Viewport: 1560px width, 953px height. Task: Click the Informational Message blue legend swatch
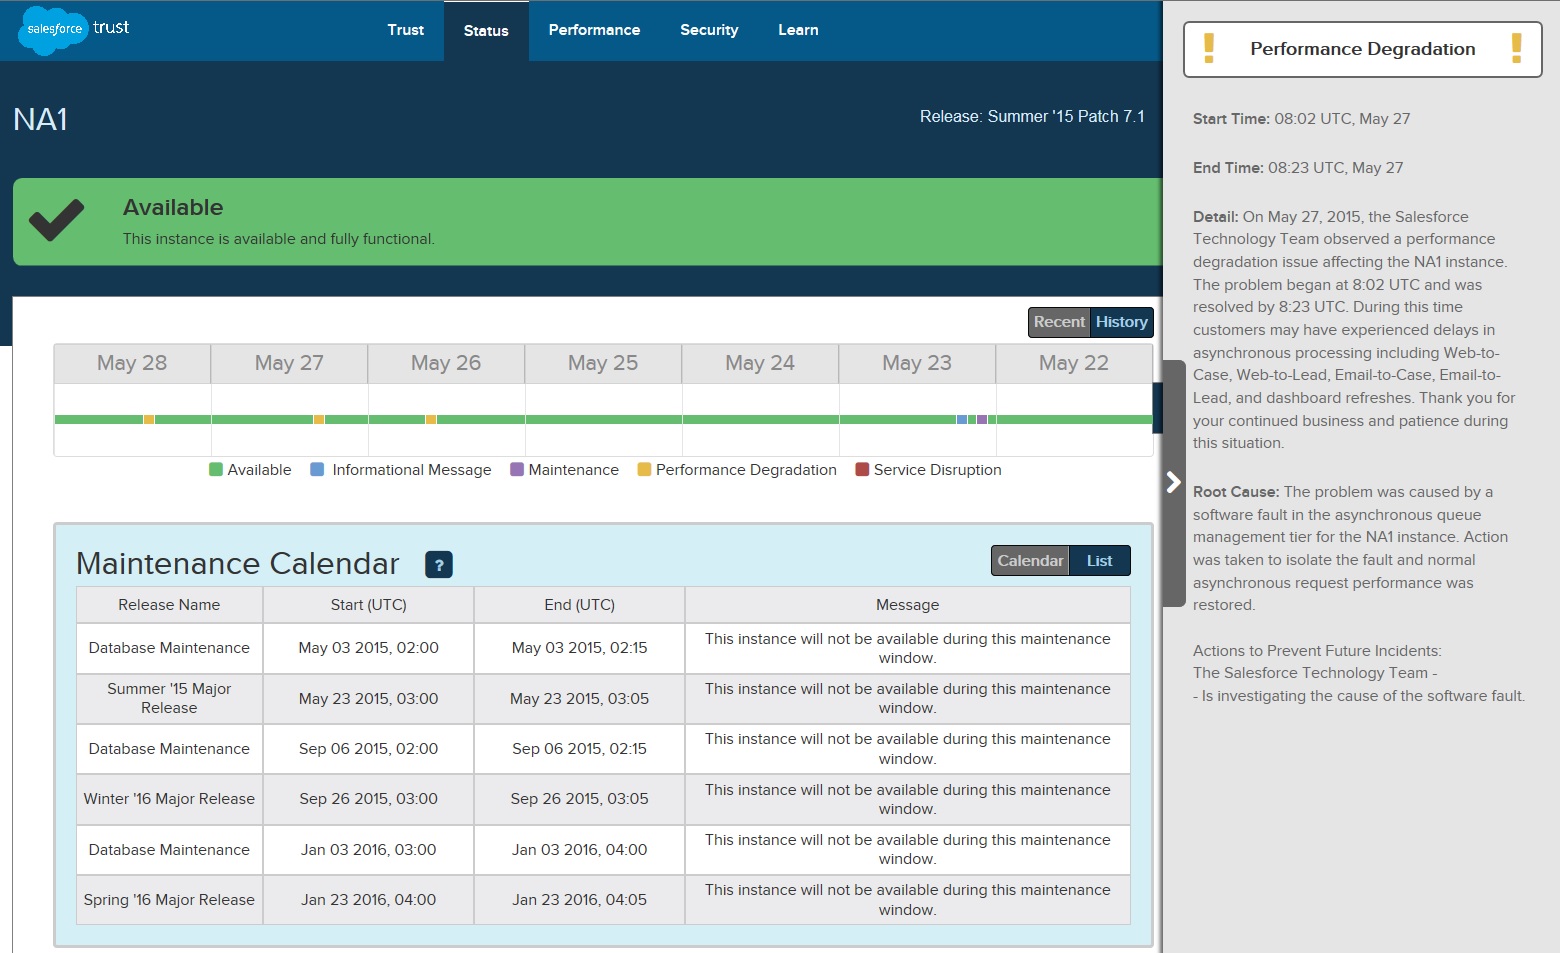tap(317, 470)
